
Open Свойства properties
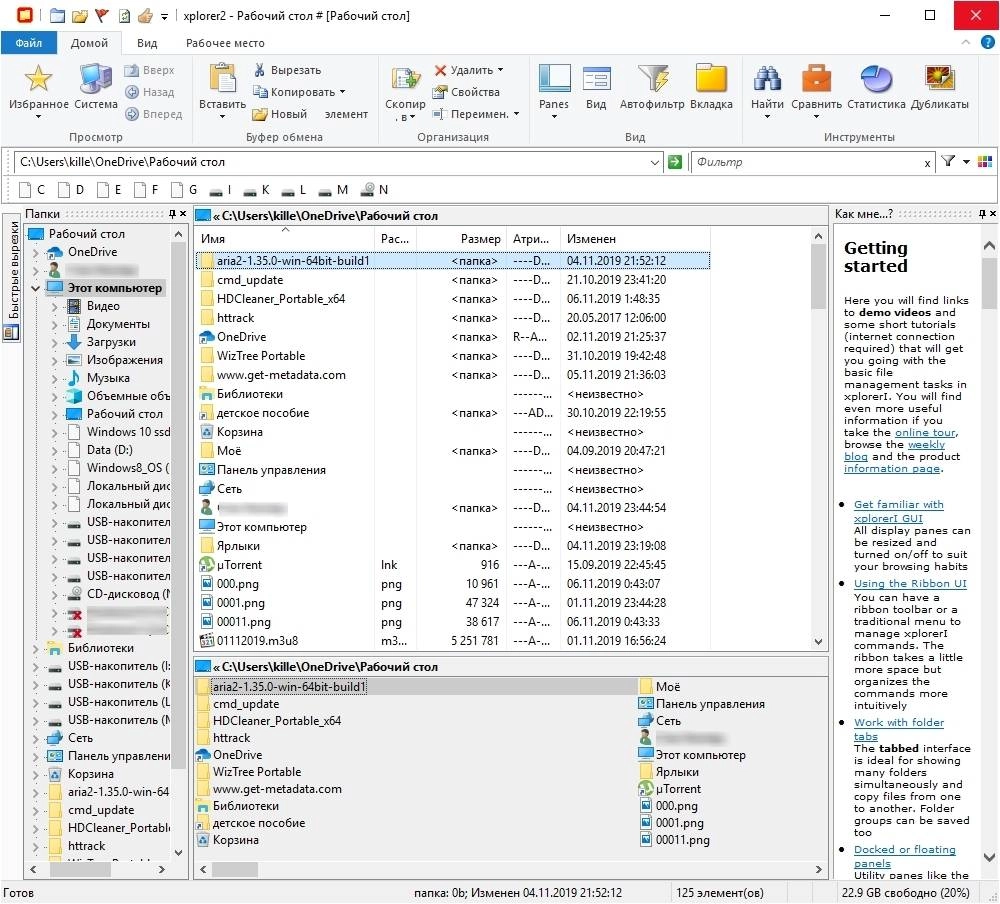(466, 92)
